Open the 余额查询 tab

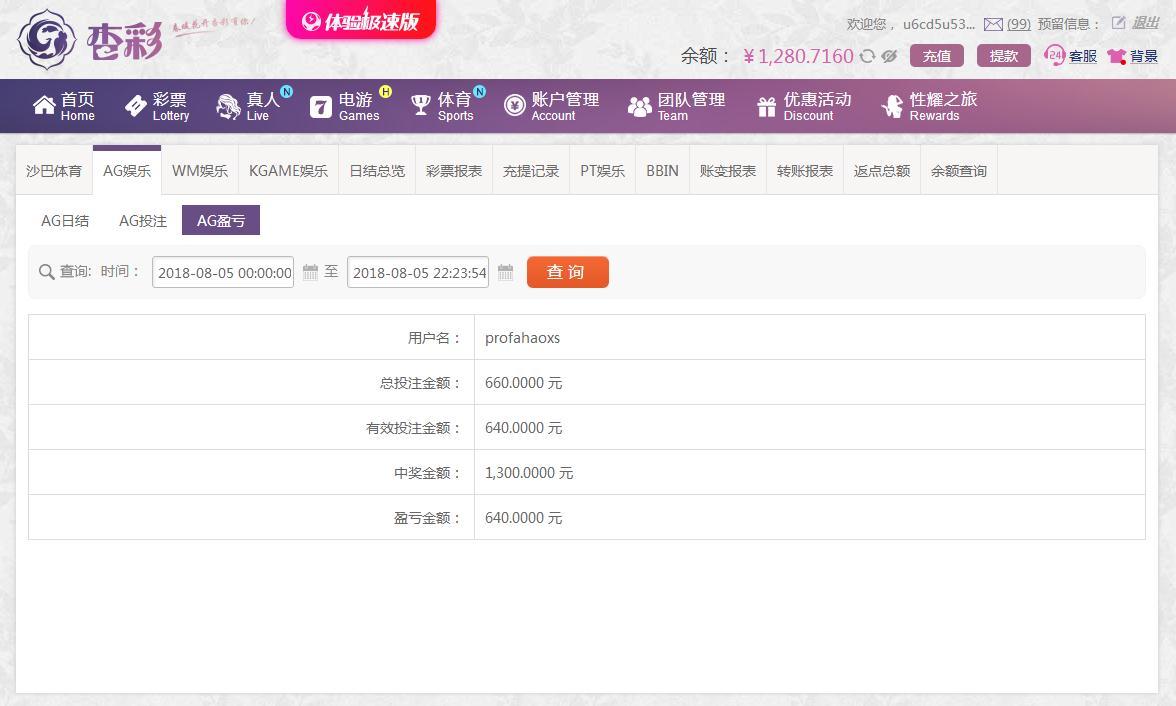[x=958, y=170]
